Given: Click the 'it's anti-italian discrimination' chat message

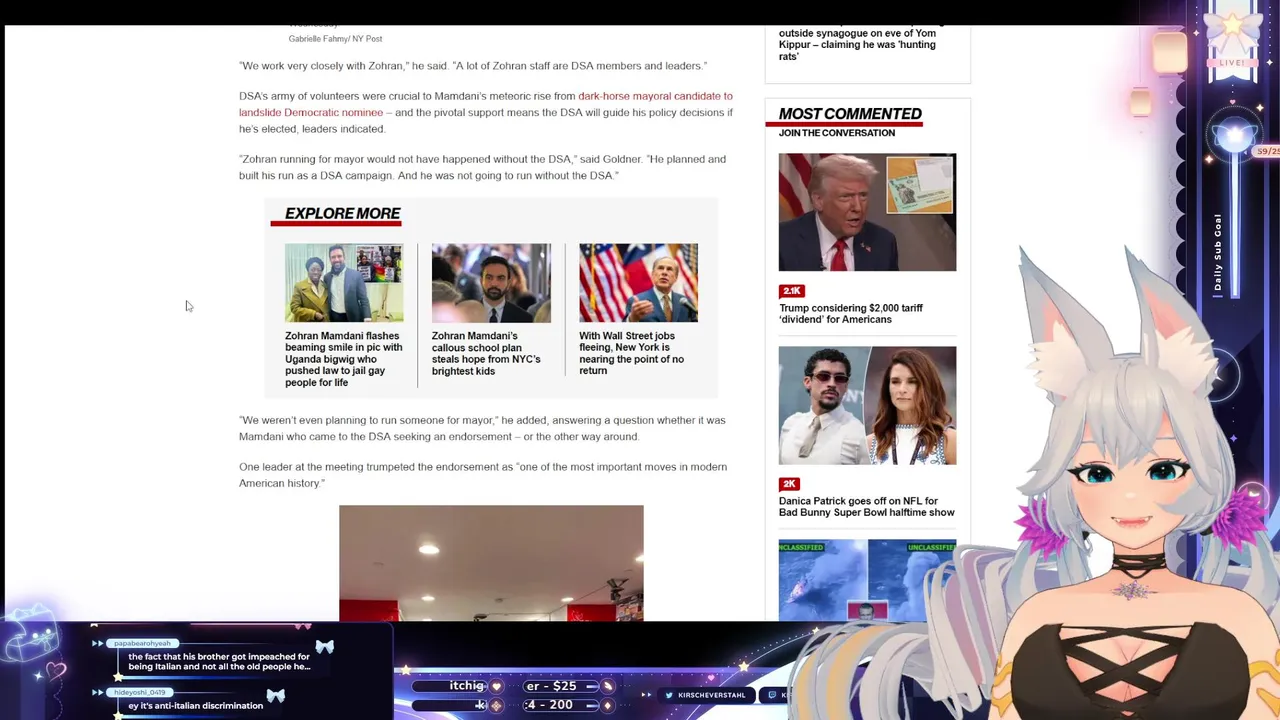Looking at the screenshot, I should pyautogui.click(x=195, y=706).
